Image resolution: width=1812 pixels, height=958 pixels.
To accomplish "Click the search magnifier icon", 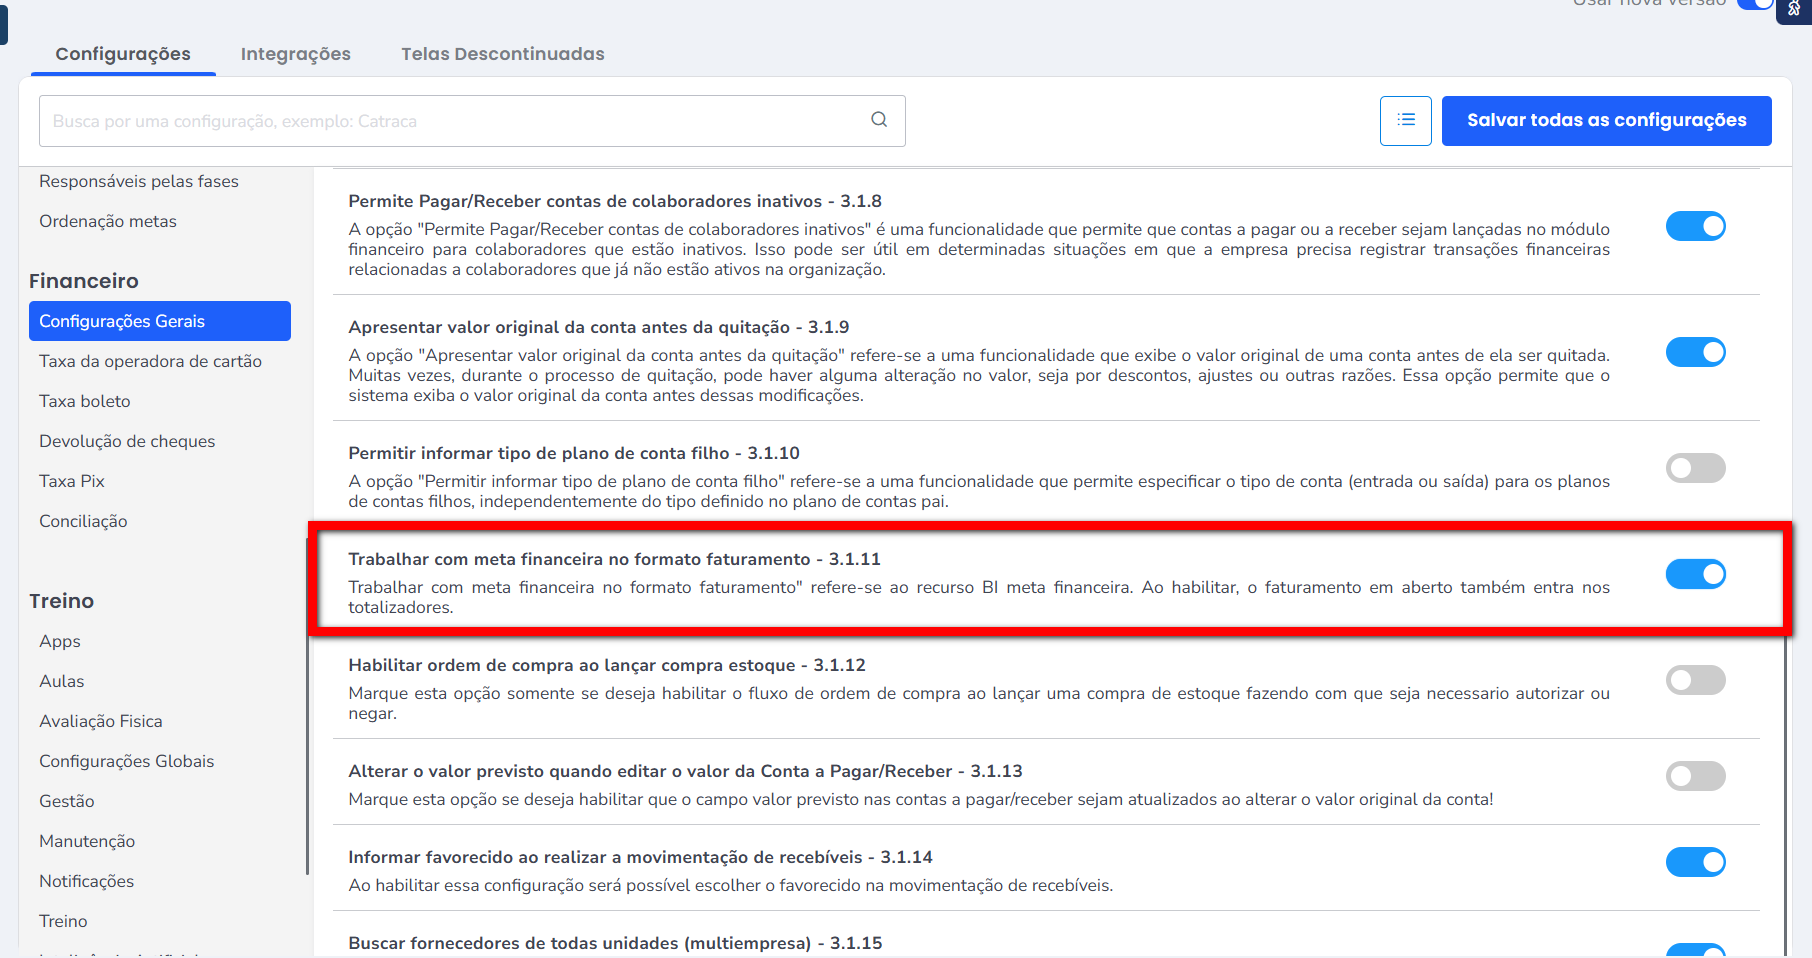I will 879,120.
